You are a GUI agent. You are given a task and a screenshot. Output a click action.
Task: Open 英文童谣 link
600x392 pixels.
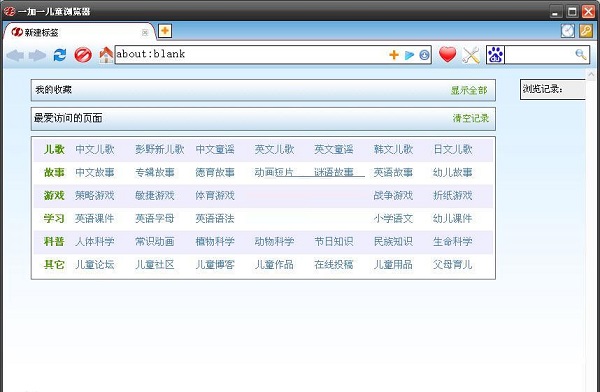click(334, 149)
